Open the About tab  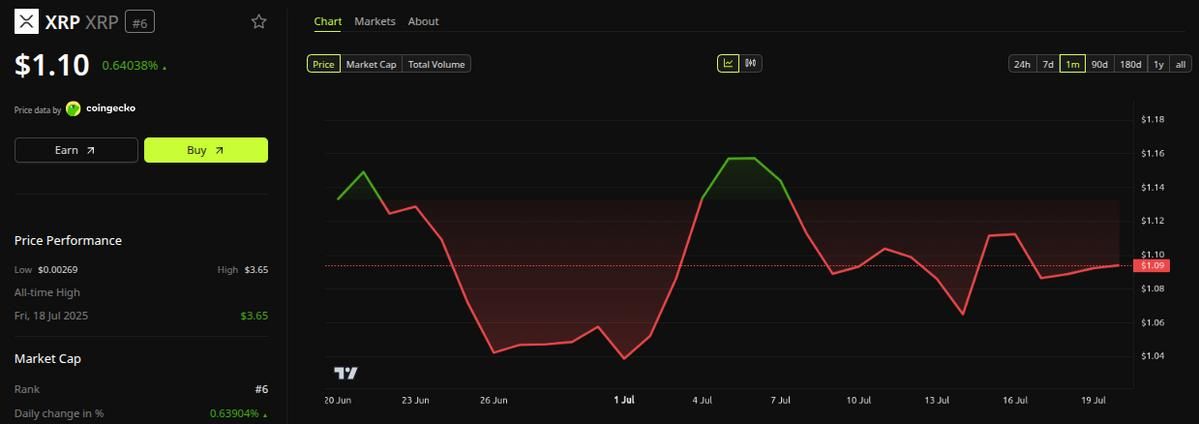[423, 21]
